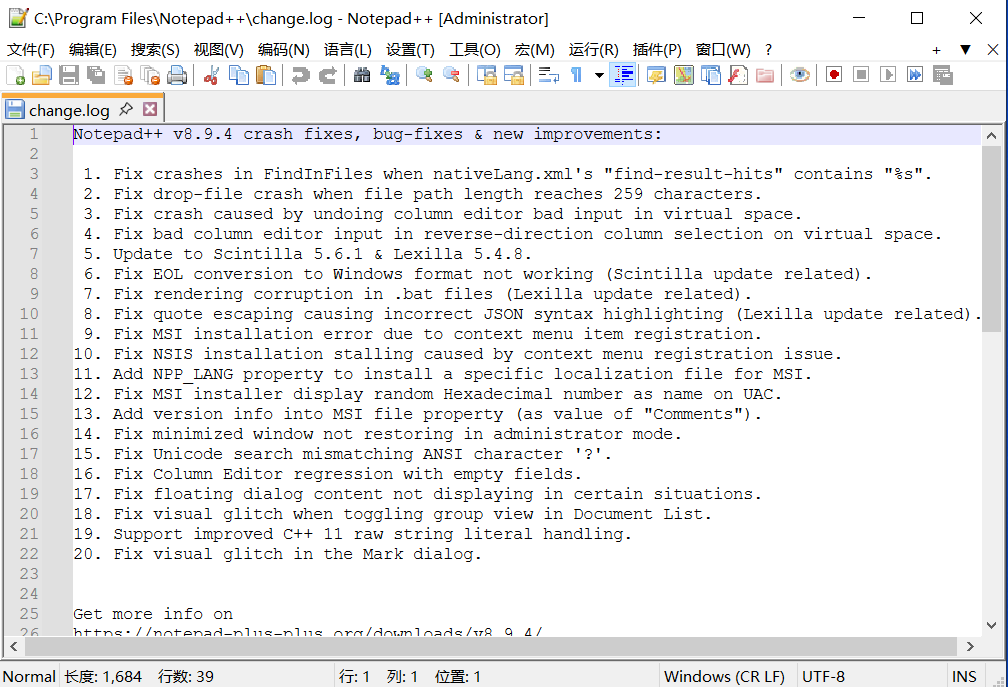This screenshot has height=687, width=1008.
Task: Play back the recorded macro icon
Action: (x=888, y=75)
